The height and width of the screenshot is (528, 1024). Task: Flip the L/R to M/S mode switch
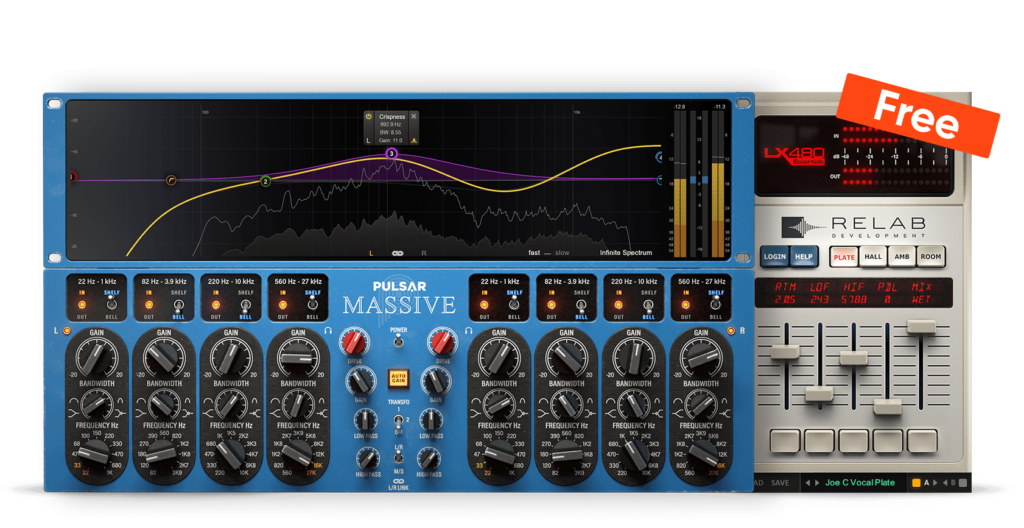(x=398, y=459)
